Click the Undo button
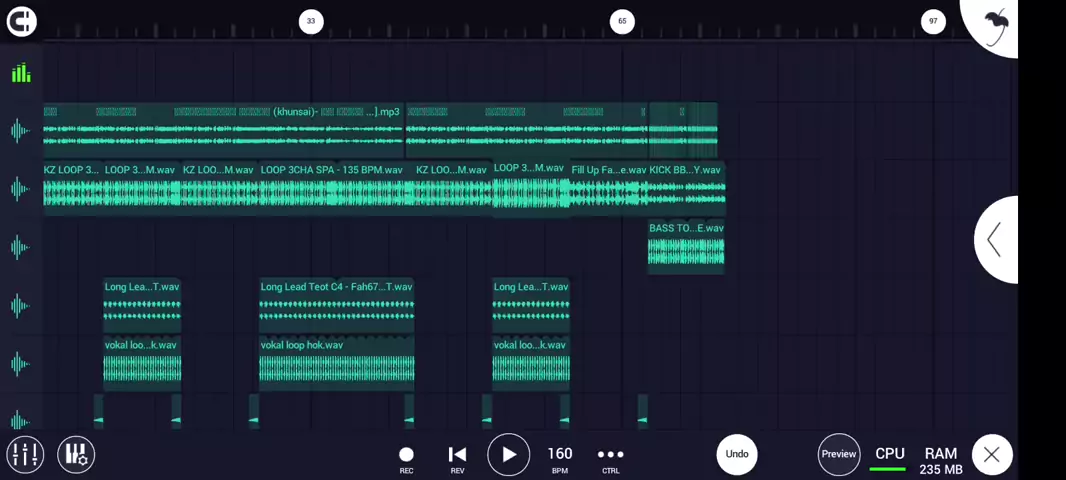The width and height of the screenshot is (1066, 480). [x=737, y=454]
